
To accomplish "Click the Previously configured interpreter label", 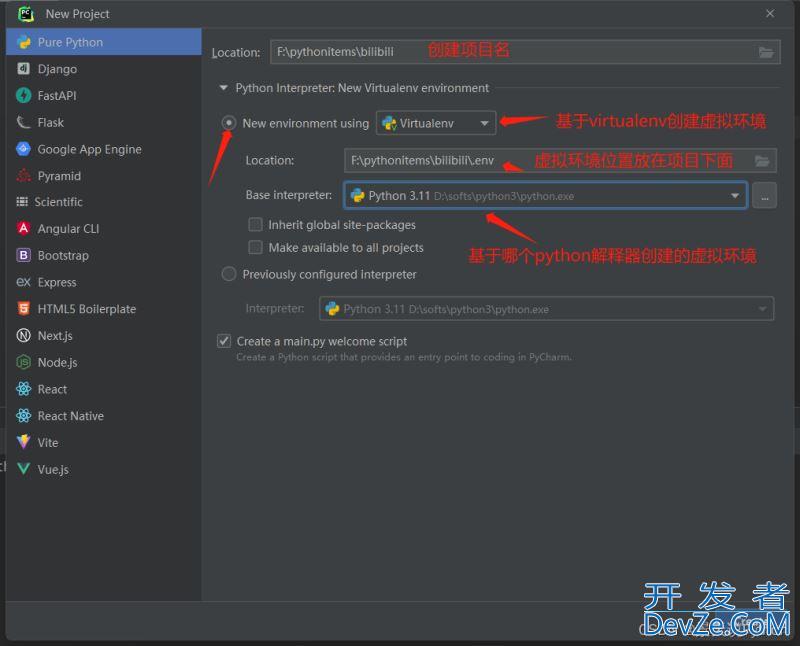I will [x=330, y=274].
